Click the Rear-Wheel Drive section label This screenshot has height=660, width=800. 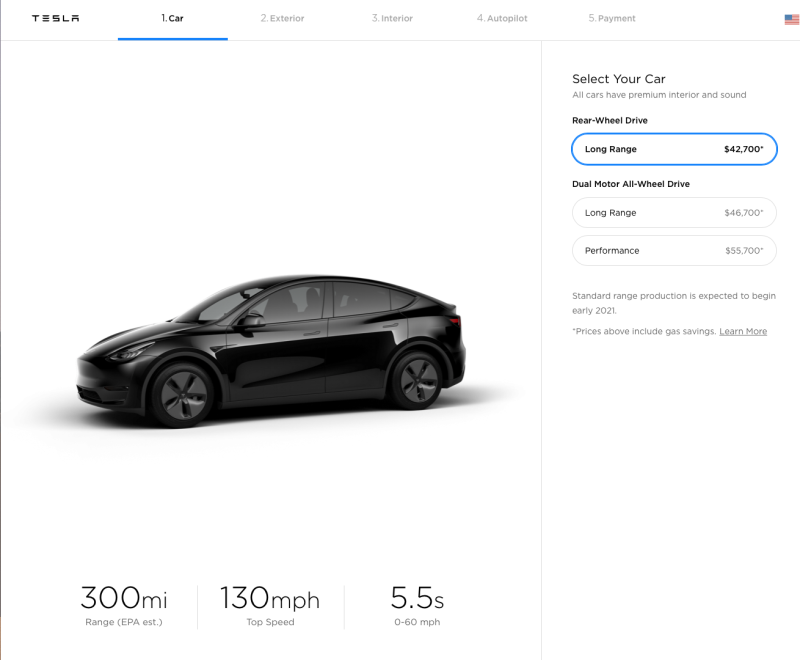pyautogui.click(x=609, y=120)
